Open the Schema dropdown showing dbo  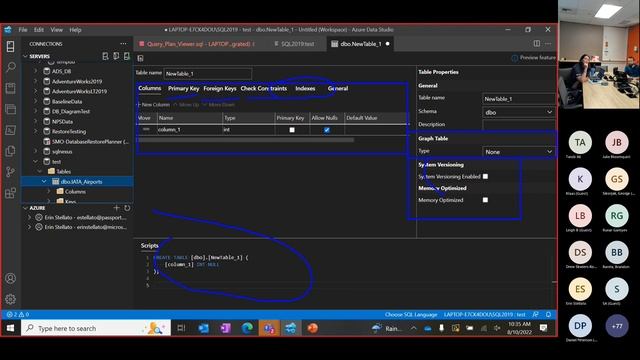pyautogui.click(x=518, y=112)
